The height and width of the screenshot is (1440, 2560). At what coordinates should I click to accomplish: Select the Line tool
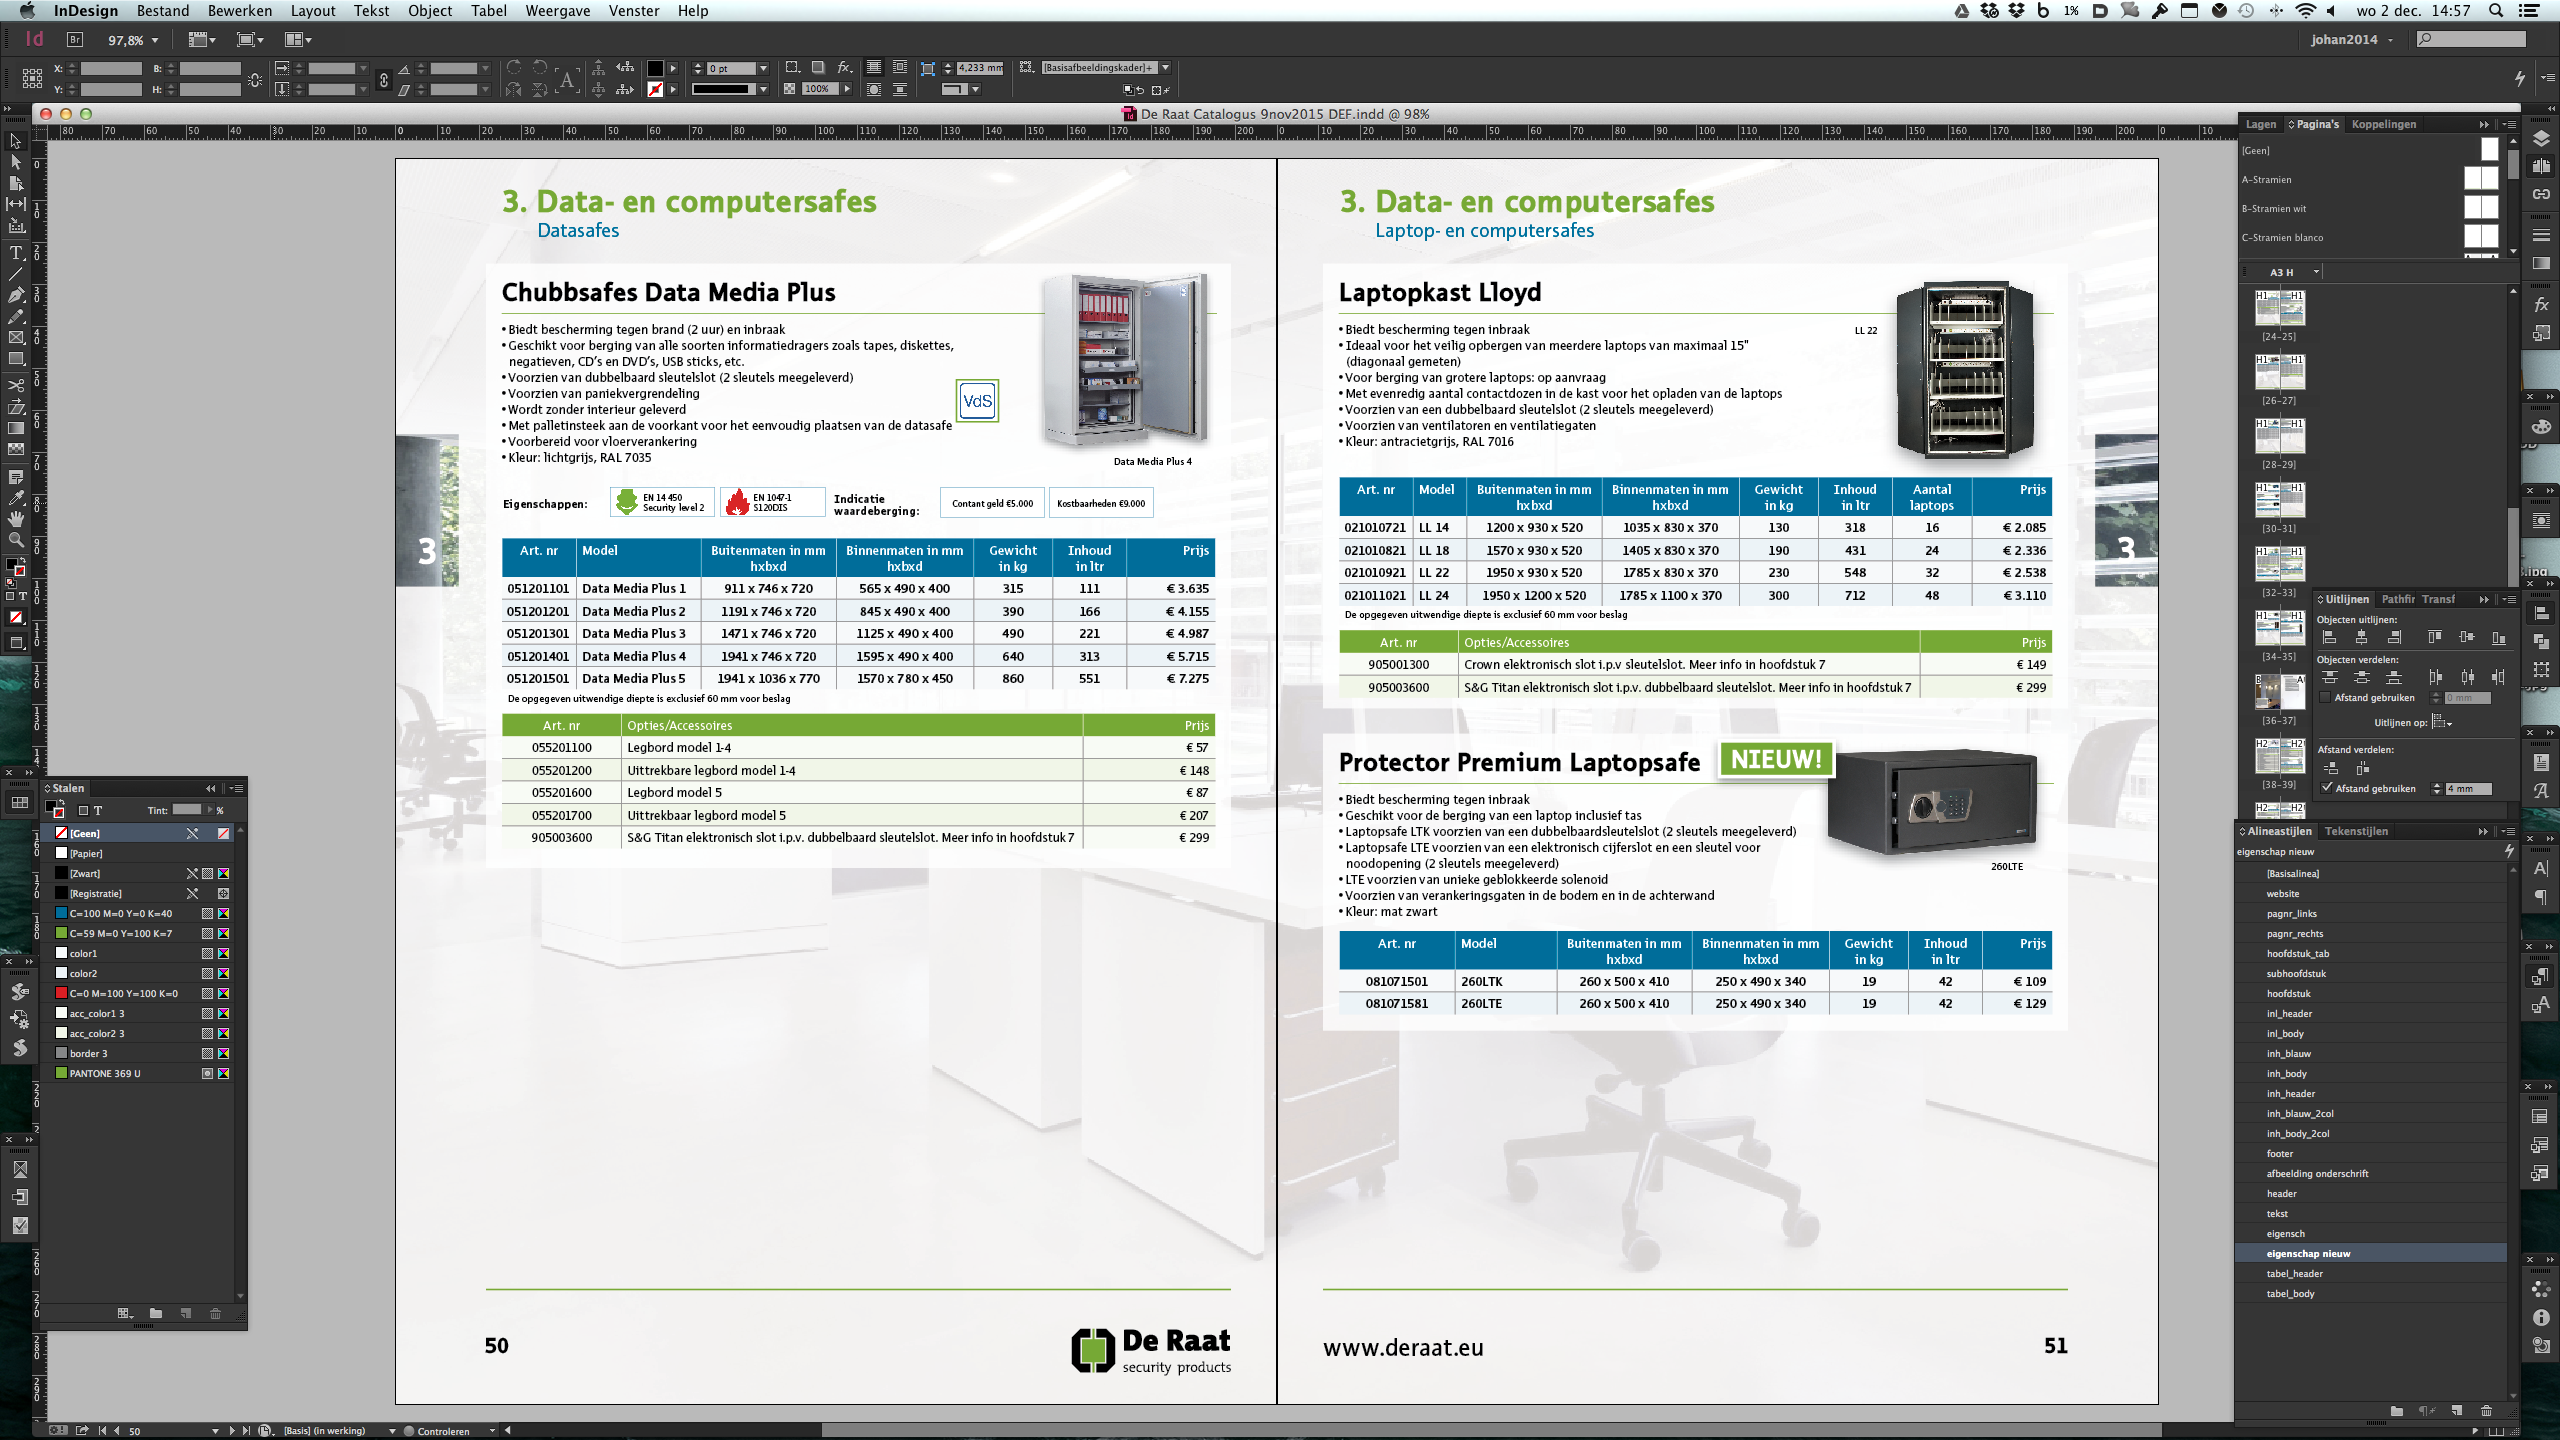pos(16,274)
